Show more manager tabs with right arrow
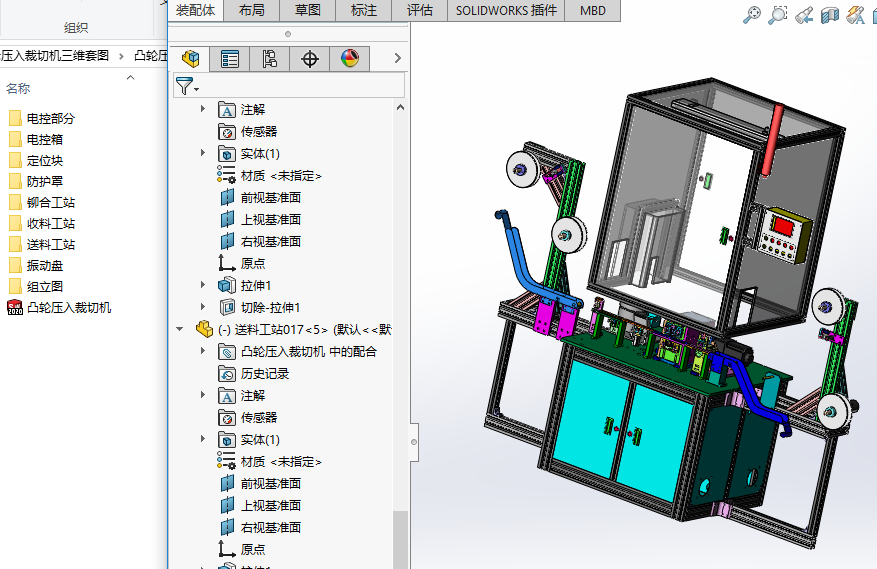877x569 pixels. click(397, 59)
